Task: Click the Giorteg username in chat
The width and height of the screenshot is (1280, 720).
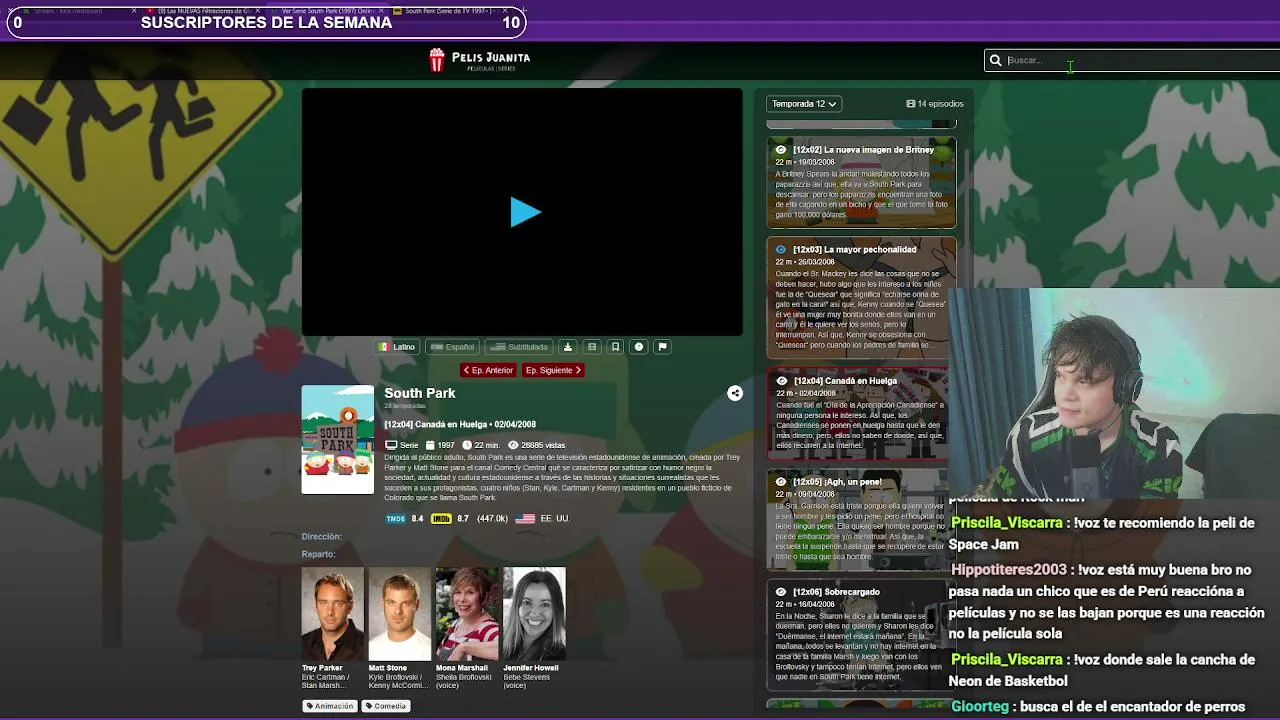Action: point(980,707)
